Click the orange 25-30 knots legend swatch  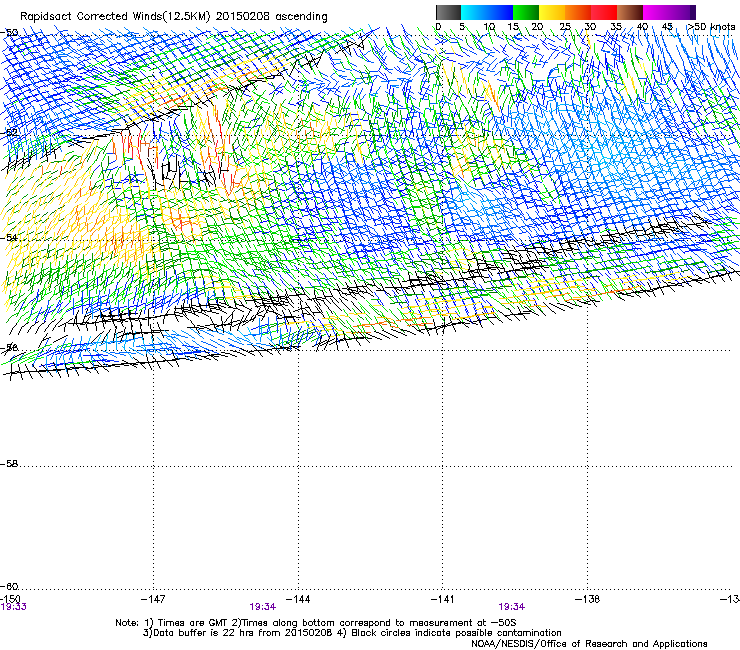coord(578,12)
